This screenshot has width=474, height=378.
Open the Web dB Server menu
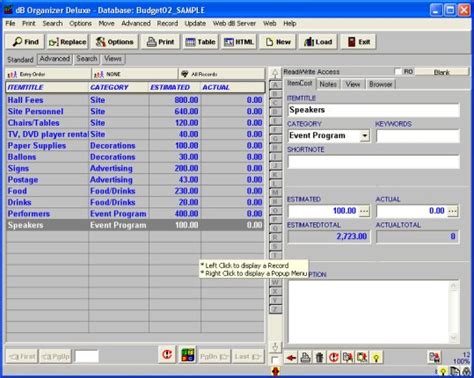coord(234,23)
